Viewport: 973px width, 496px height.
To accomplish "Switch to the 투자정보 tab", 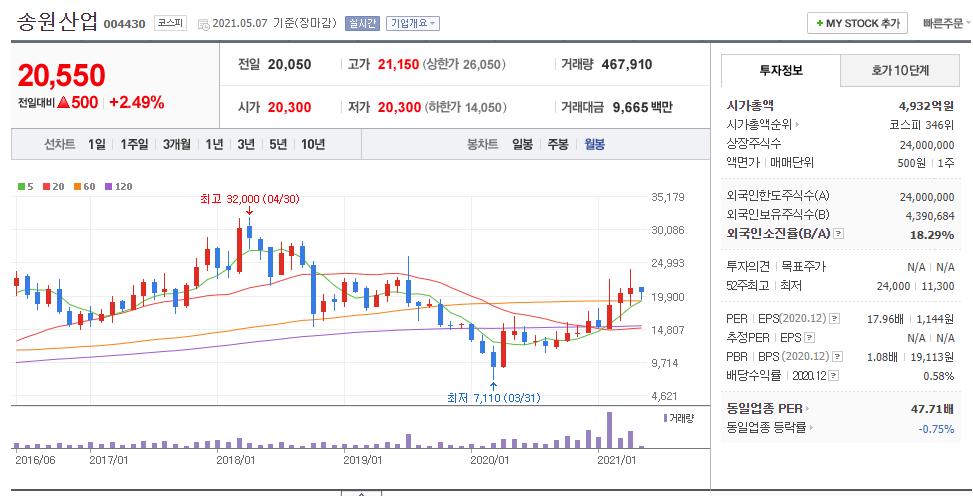I will point(781,71).
